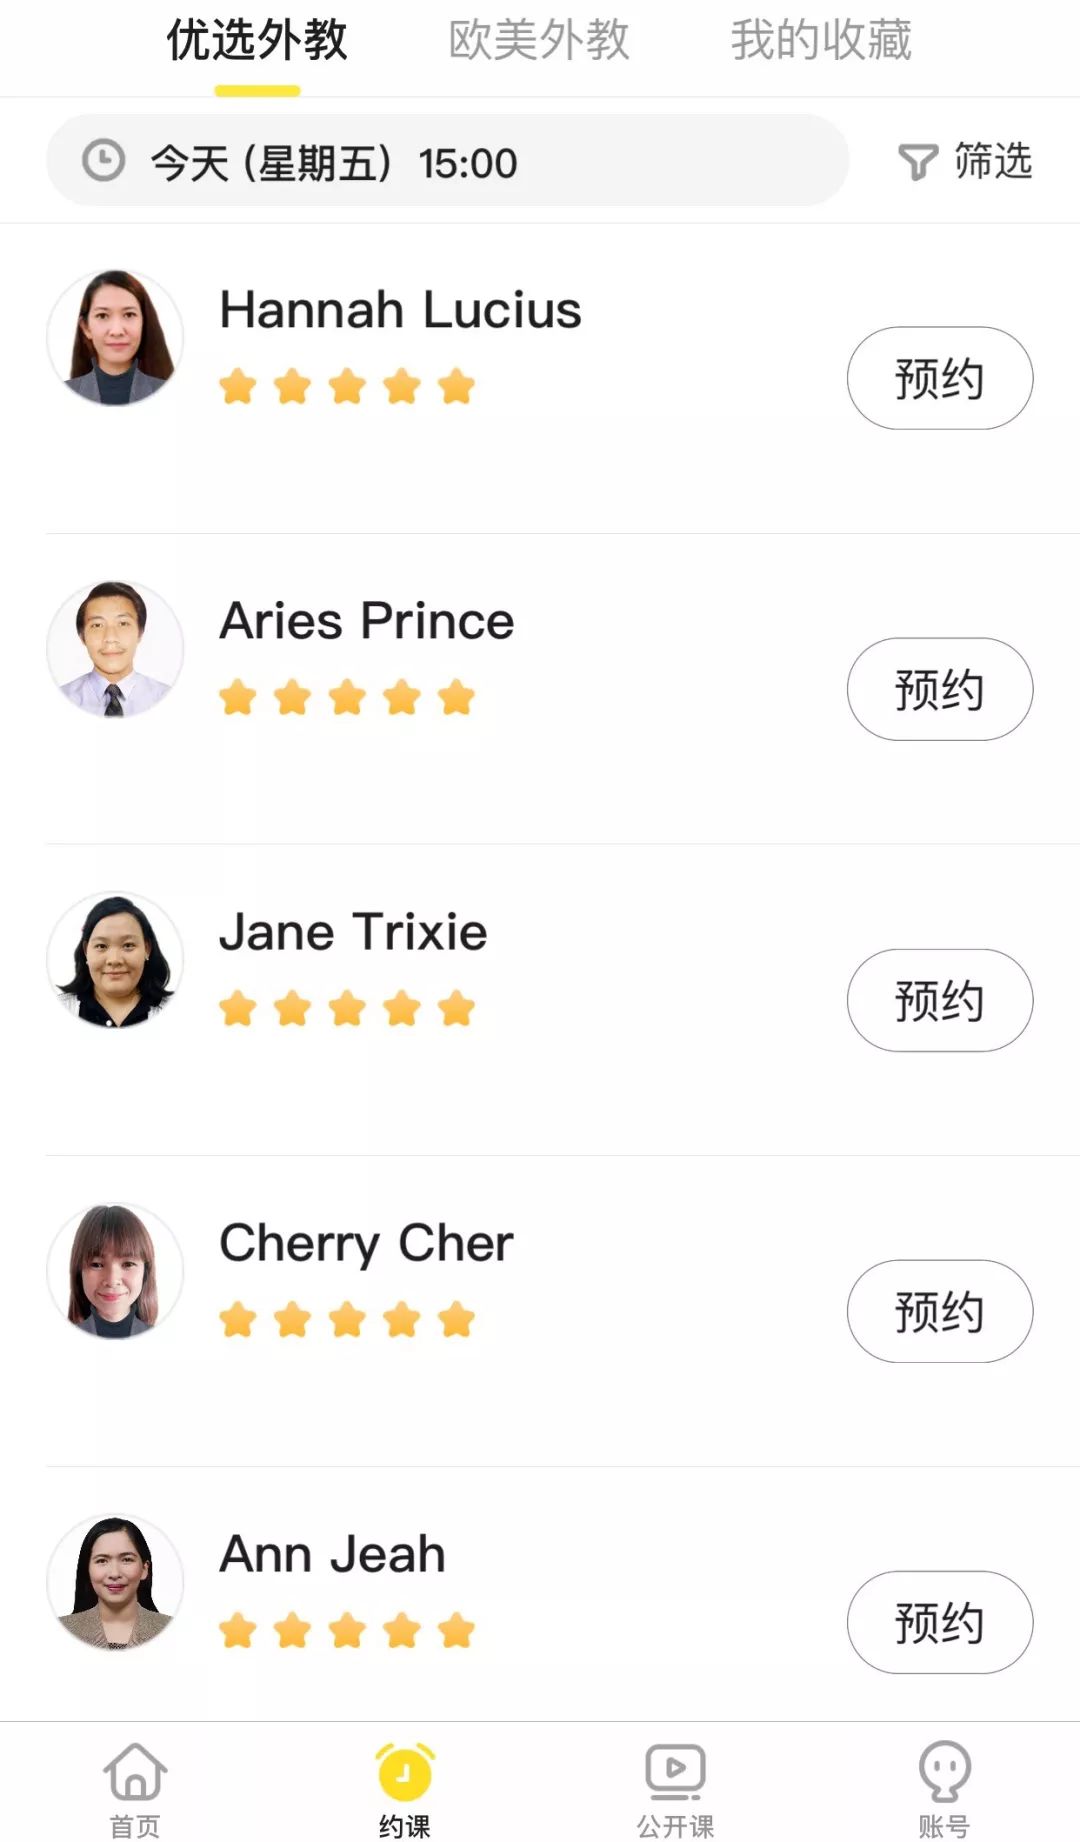This screenshot has width=1080, height=1842.
Task: Tap 预约 next to Cherry Cher
Action: (939, 1311)
